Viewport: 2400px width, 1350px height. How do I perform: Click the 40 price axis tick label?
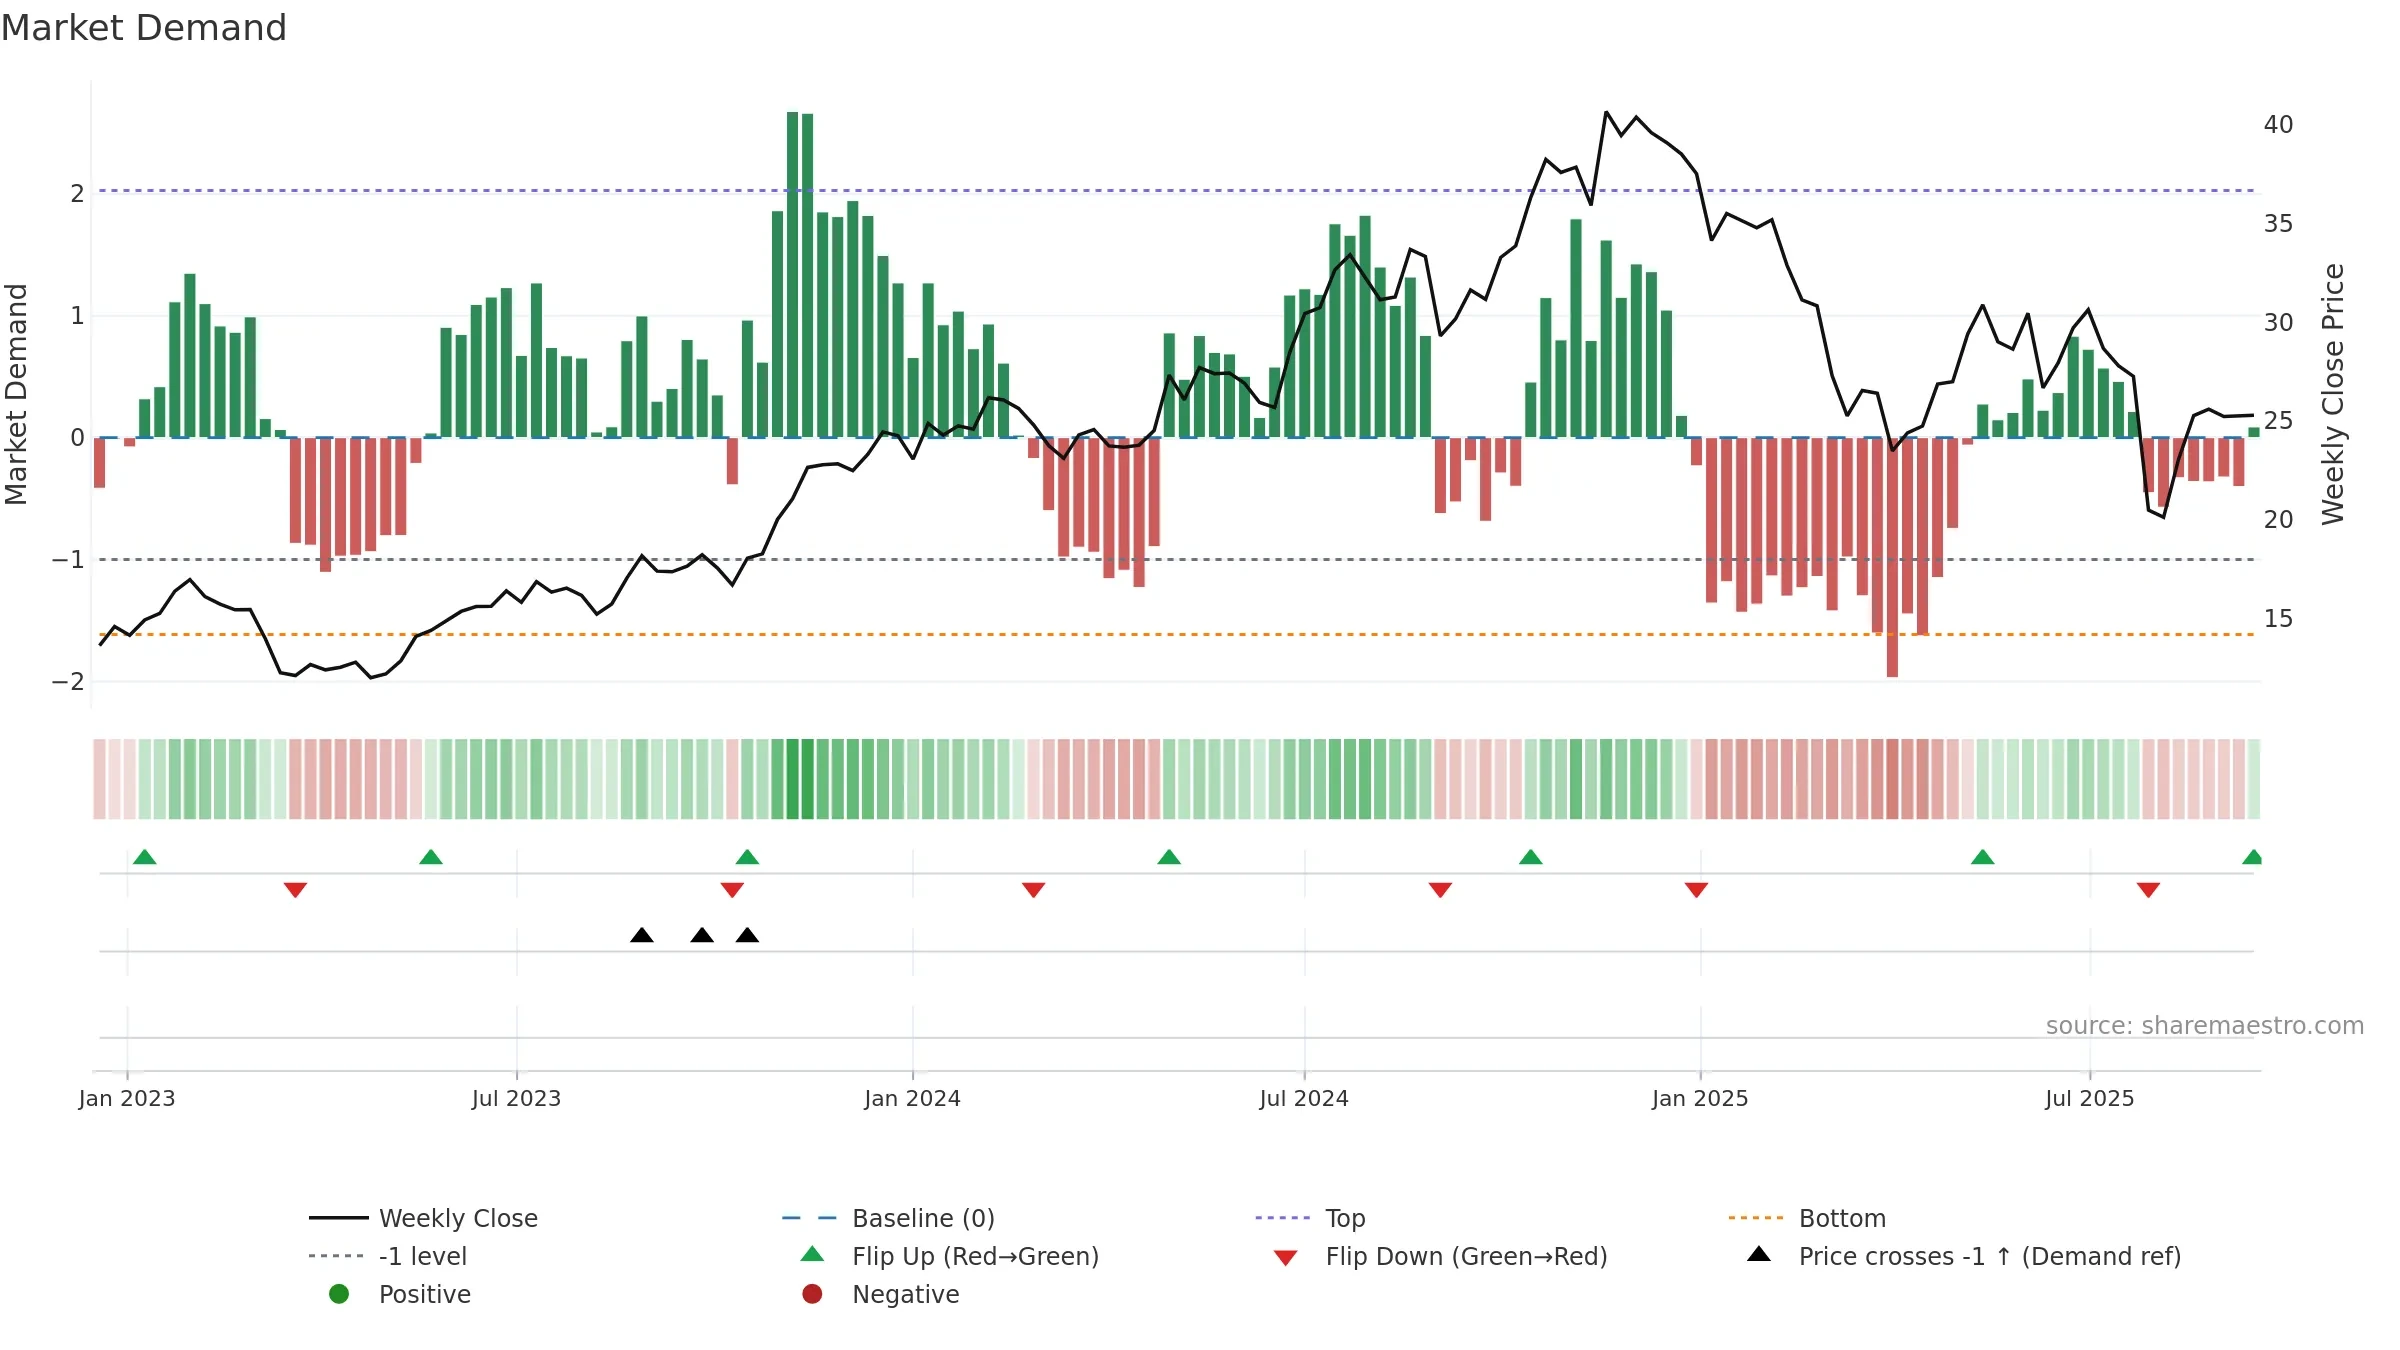pos(2278,125)
